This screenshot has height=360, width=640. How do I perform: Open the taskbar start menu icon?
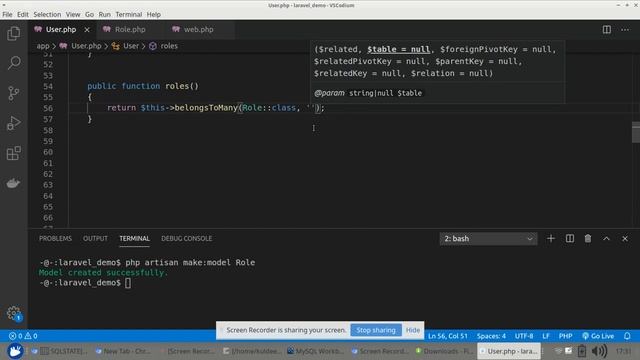(x=15, y=351)
